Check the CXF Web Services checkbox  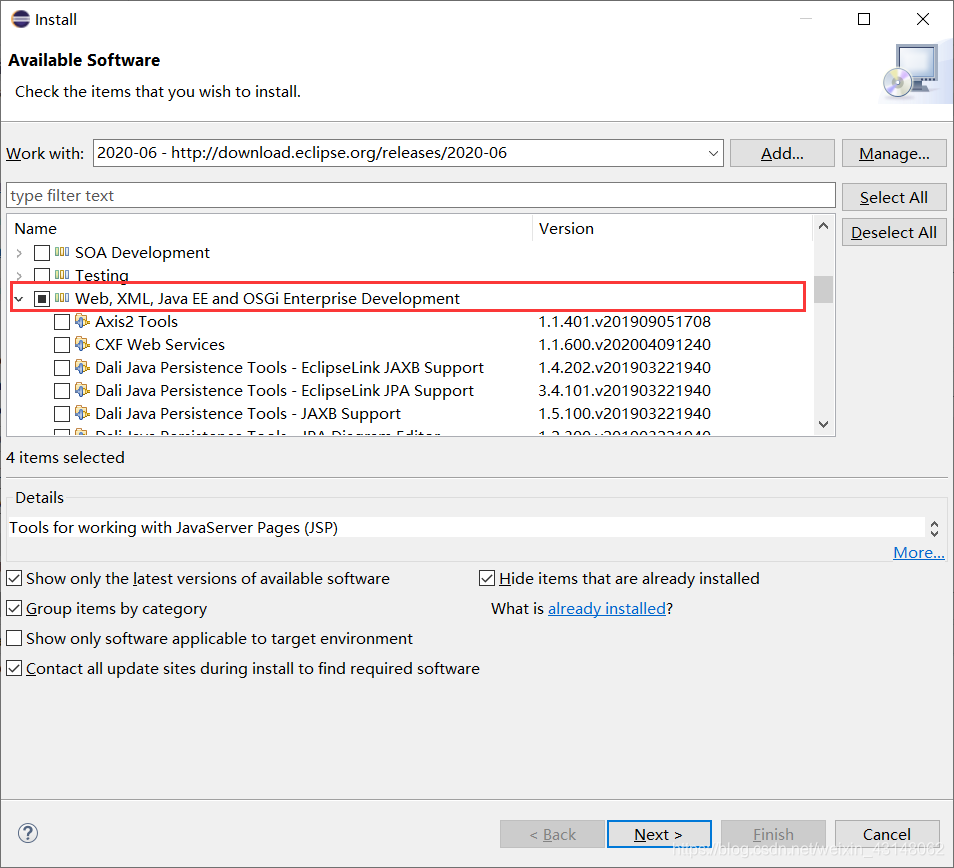click(62, 345)
